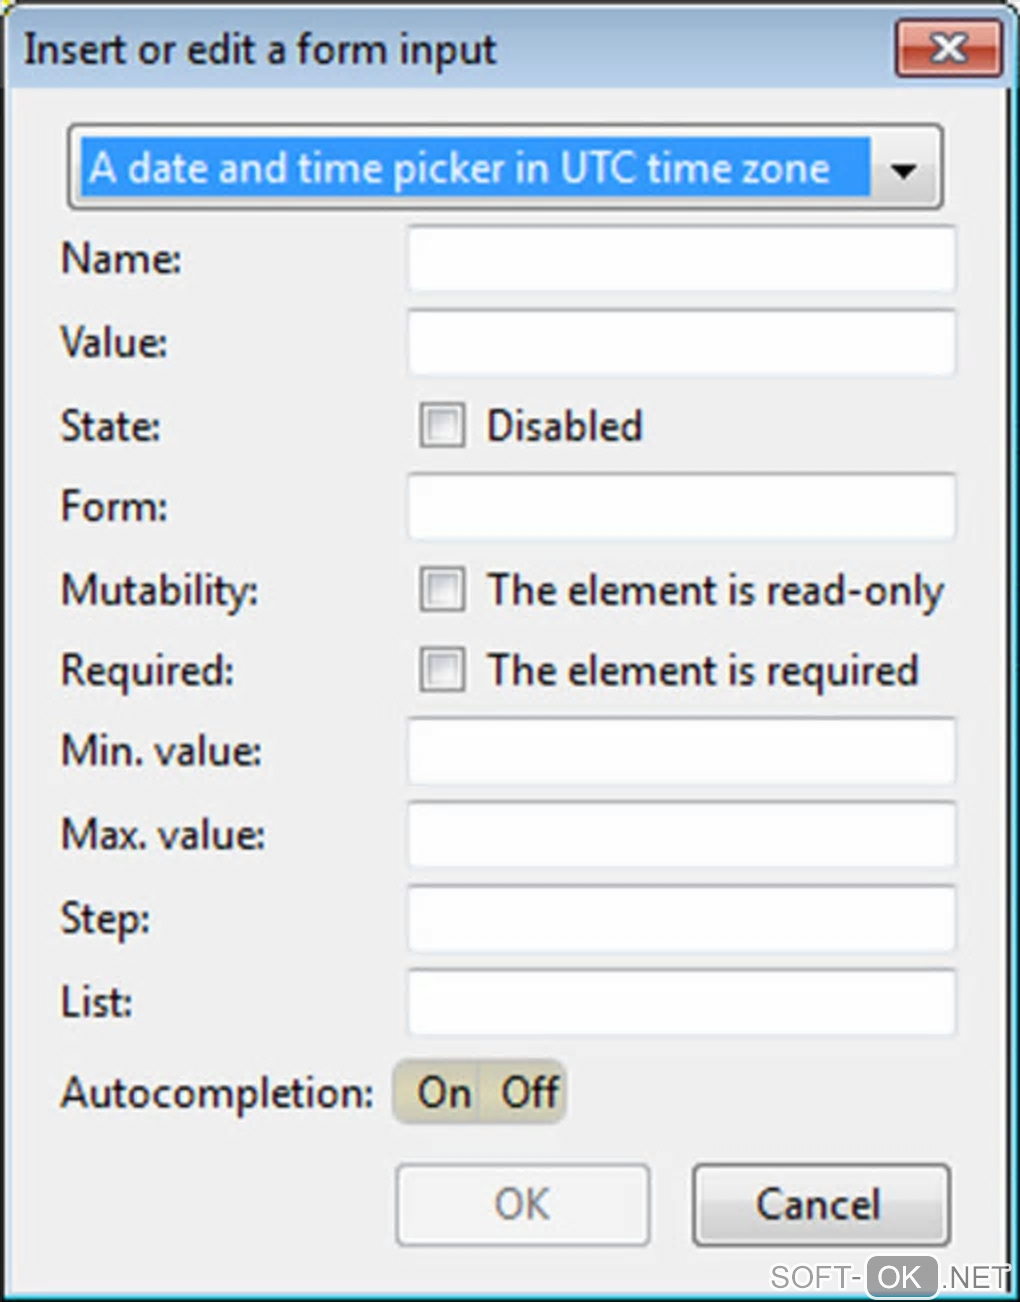Click the 'Disabled' label text

tap(564, 427)
